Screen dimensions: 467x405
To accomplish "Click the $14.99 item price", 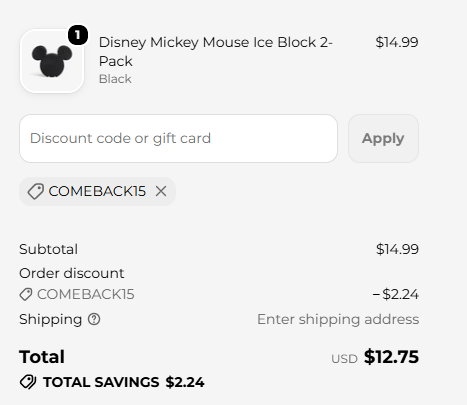I will coord(397,42).
